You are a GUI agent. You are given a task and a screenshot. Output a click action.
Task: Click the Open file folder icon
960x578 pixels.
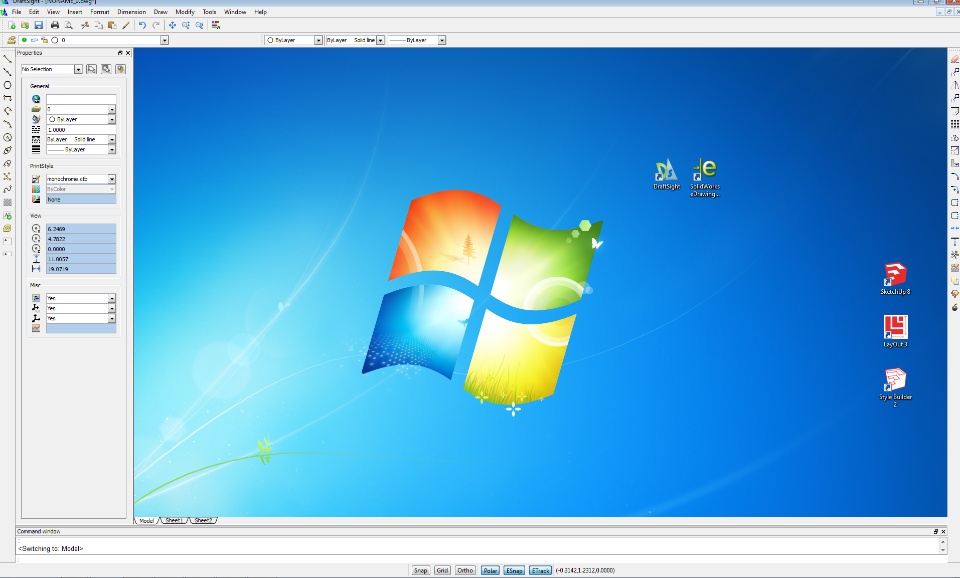(x=25, y=25)
